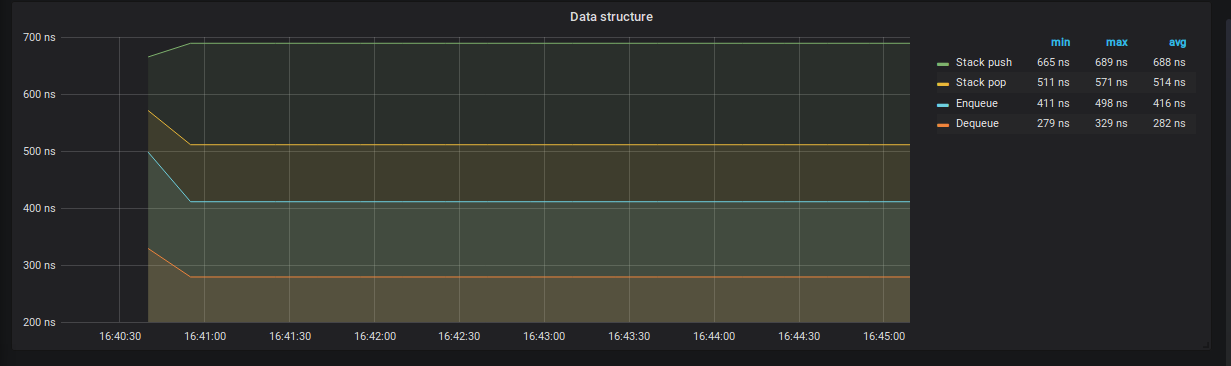Click the 416 ns avg value

pos(1169,103)
